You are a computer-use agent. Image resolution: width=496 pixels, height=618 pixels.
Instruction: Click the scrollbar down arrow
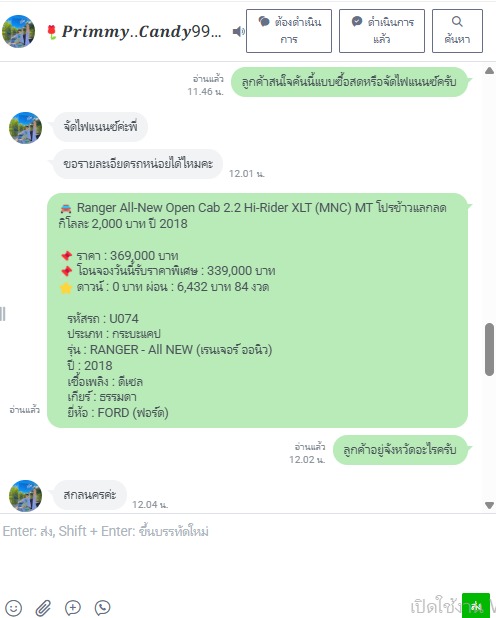pyautogui.click(x=489, y=505)
